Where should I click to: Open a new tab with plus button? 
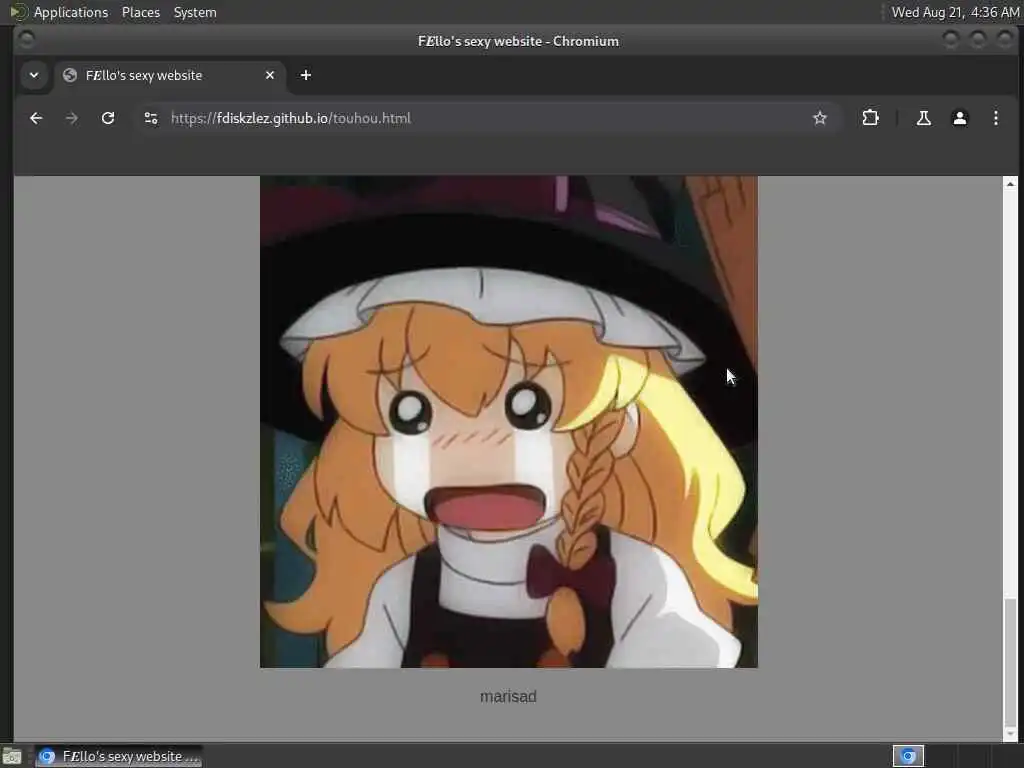tap(306, 75)
